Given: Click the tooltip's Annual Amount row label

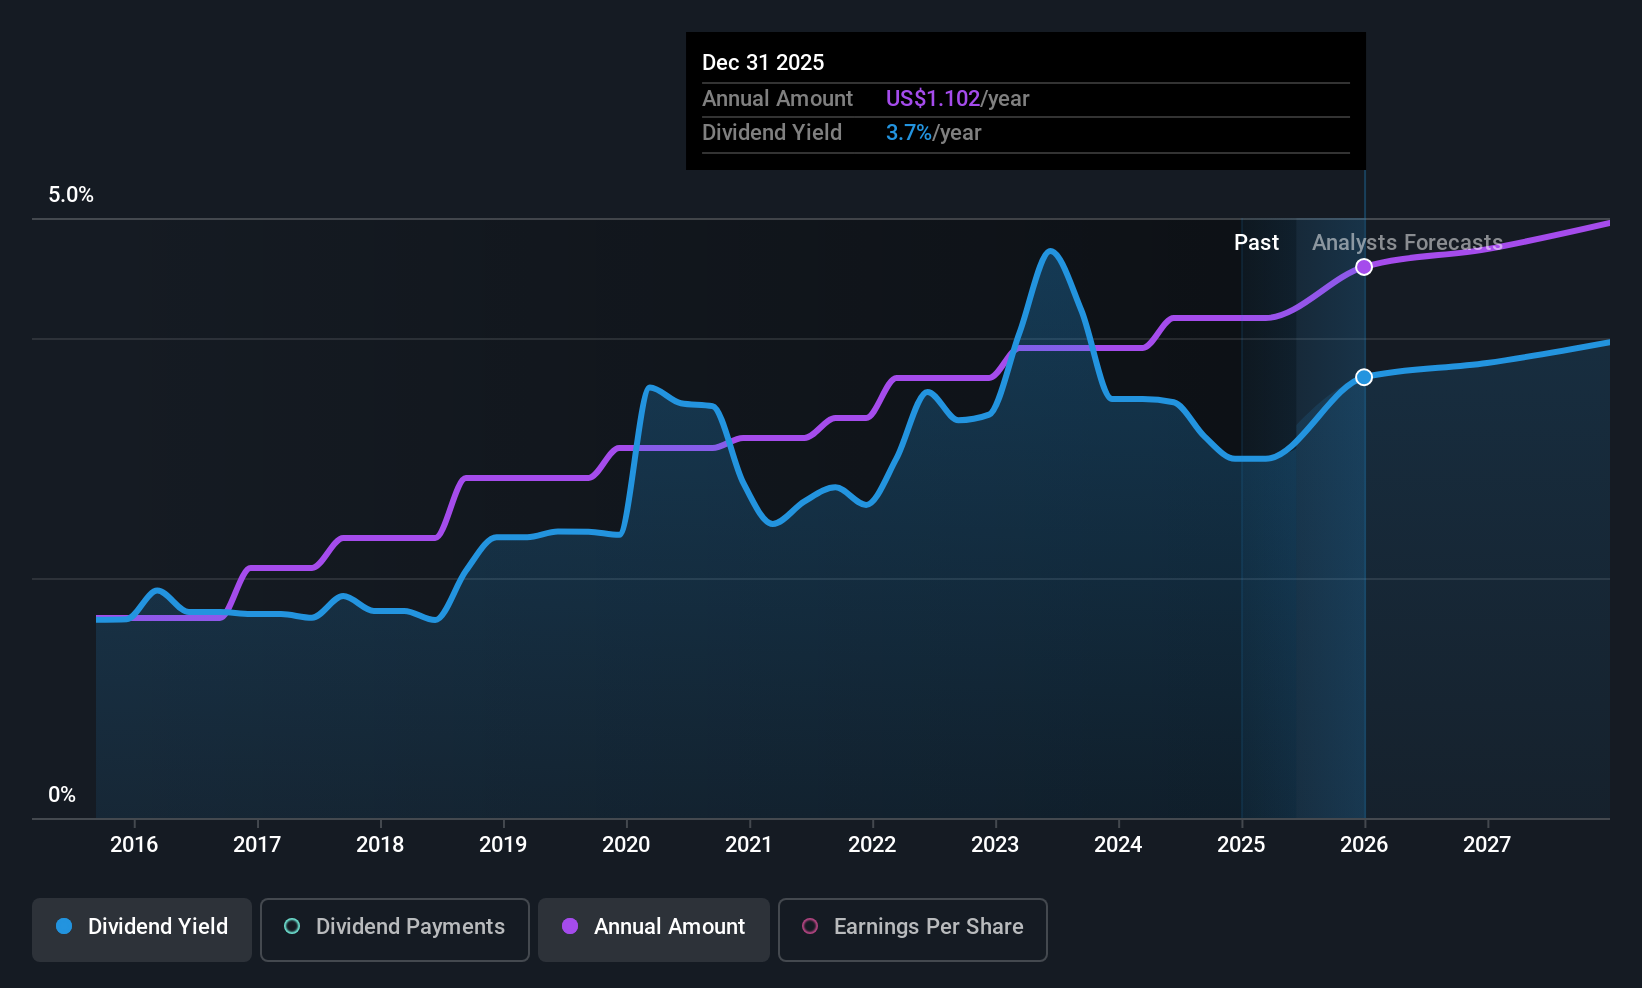Looking at the screenshot, I should pos(777,99).
